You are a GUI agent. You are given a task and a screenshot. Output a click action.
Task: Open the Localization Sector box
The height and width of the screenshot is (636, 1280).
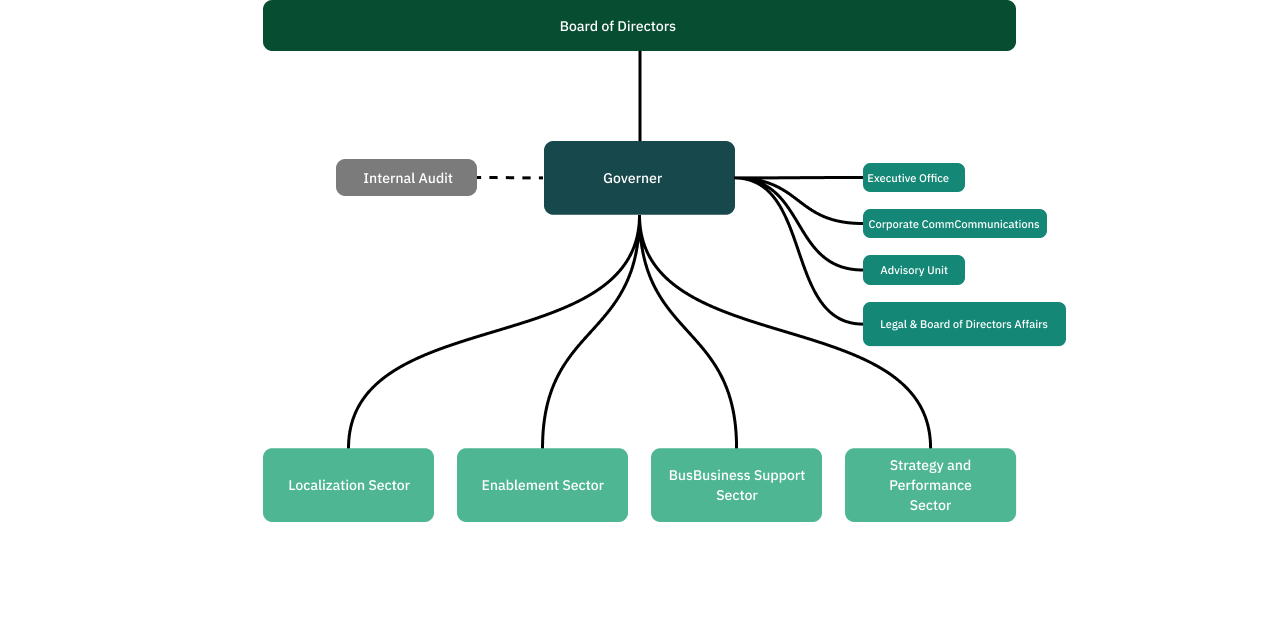[348, 485]
